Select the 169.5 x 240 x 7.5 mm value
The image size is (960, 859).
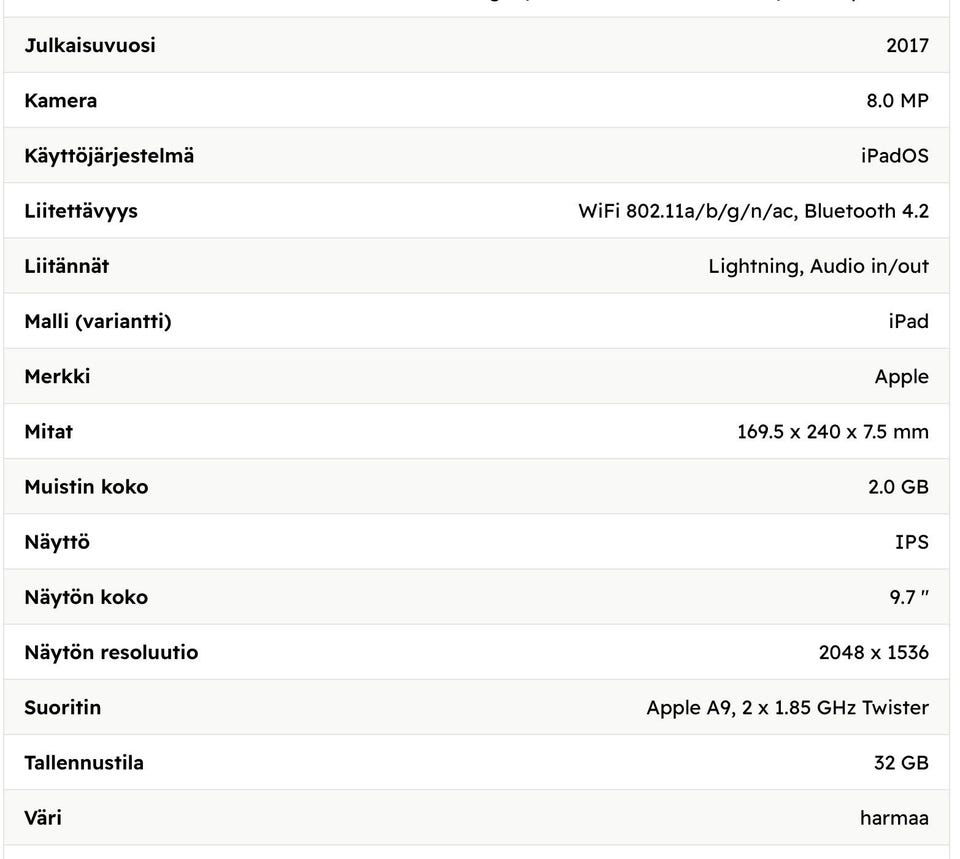(x=833, y=432)
